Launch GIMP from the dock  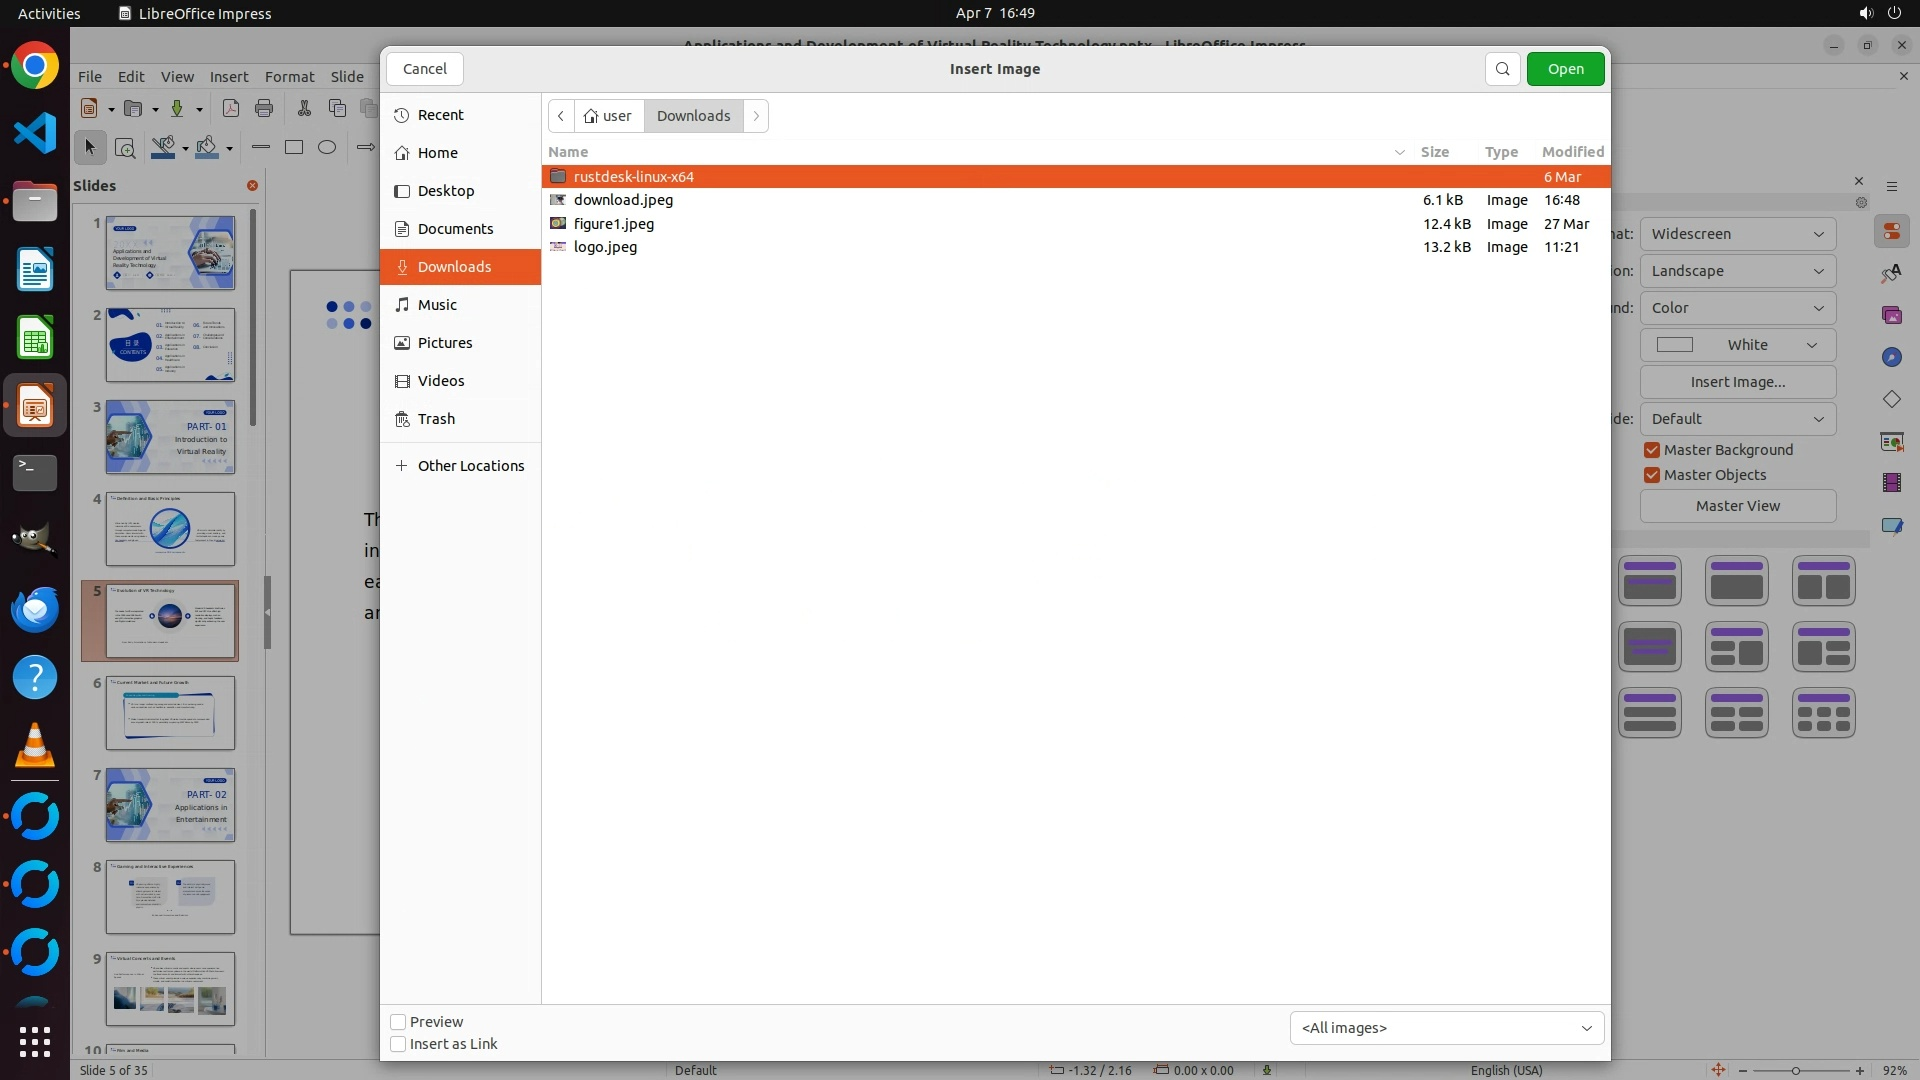click(x=35, y=540)
